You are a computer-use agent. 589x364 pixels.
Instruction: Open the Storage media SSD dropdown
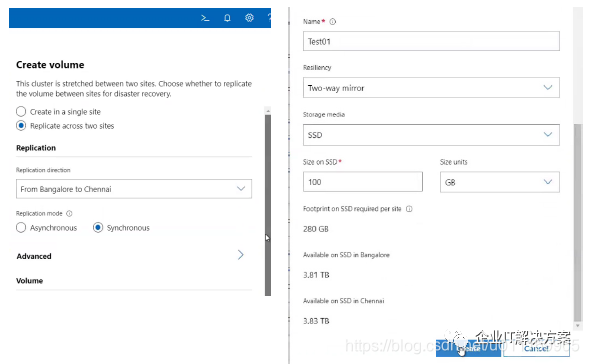pyautogui.click(x=431, y=135)
